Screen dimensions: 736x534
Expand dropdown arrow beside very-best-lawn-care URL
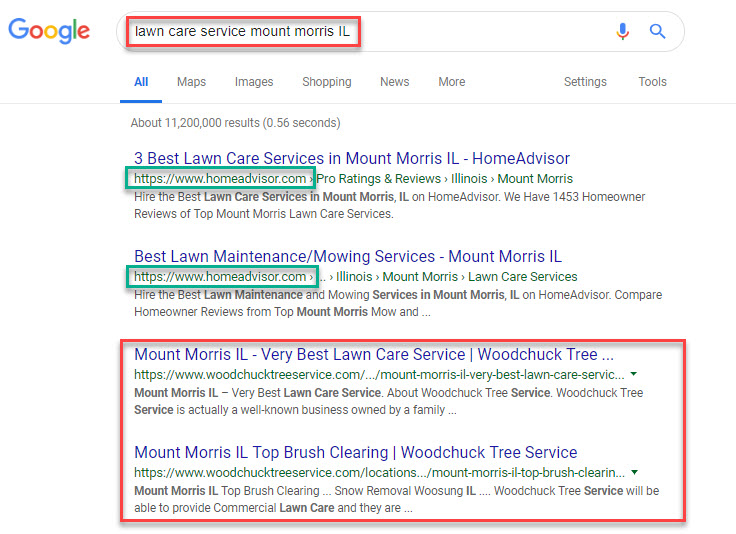pos(634,374)
